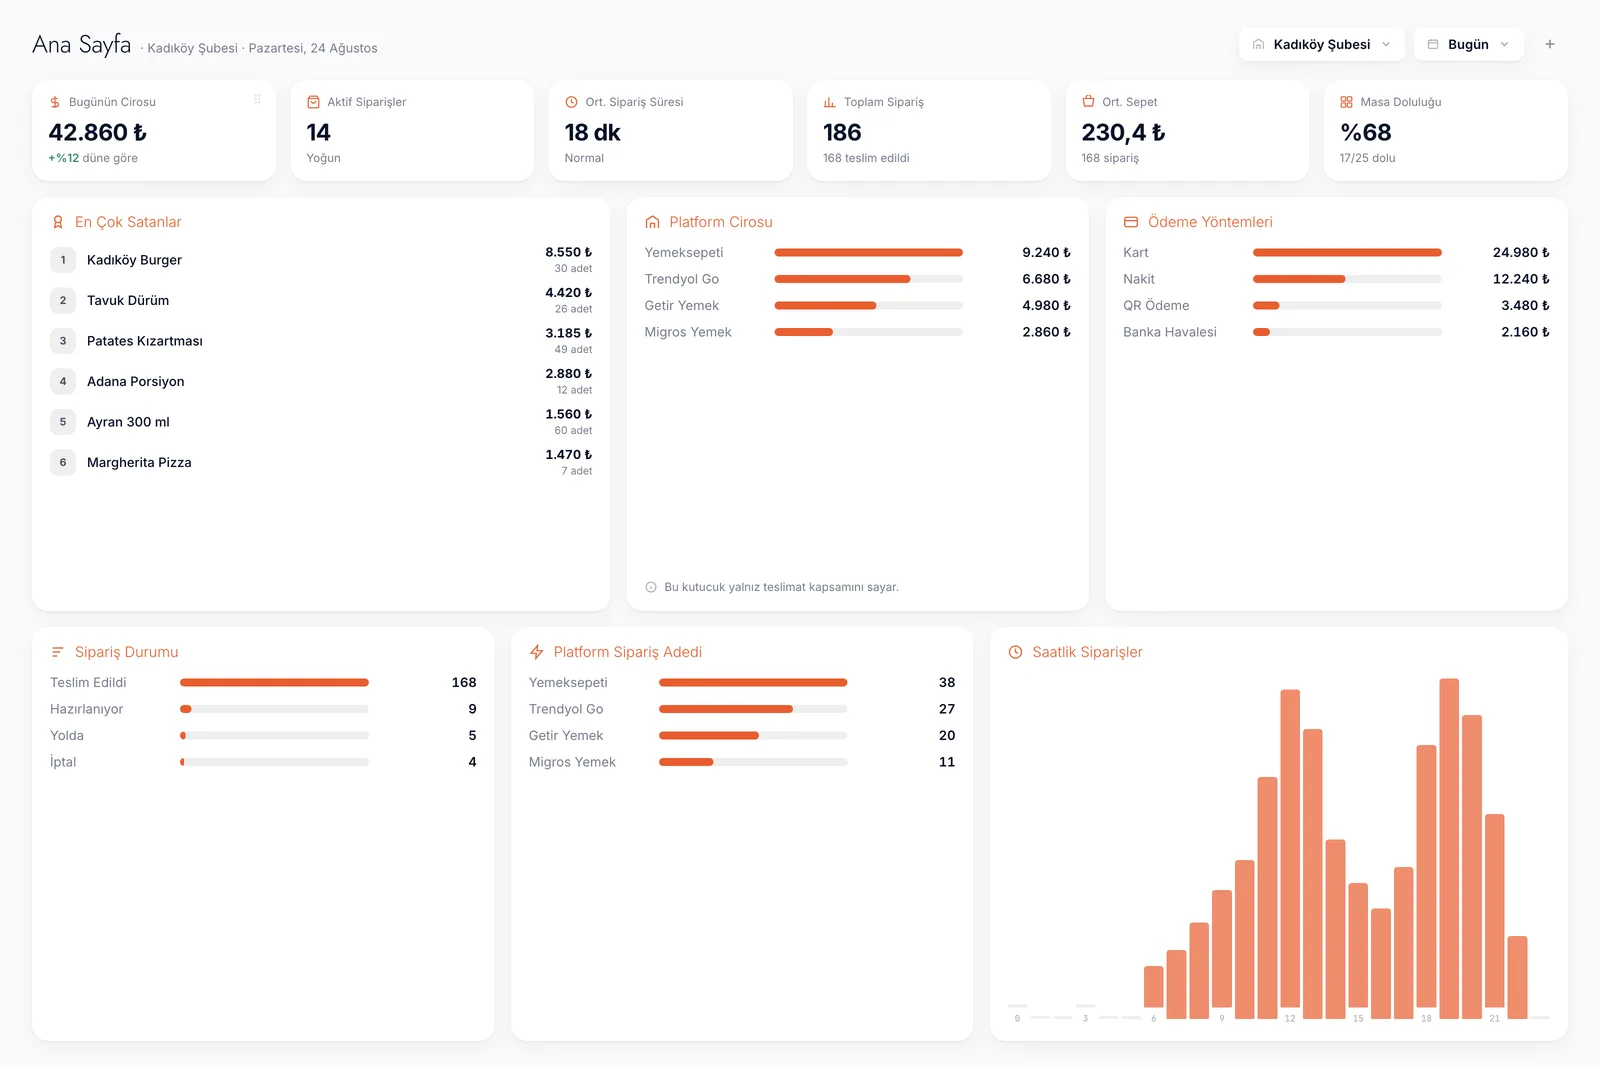Click the card icon beside Ödeme Yöntemleri

(x=1131, y=222)
